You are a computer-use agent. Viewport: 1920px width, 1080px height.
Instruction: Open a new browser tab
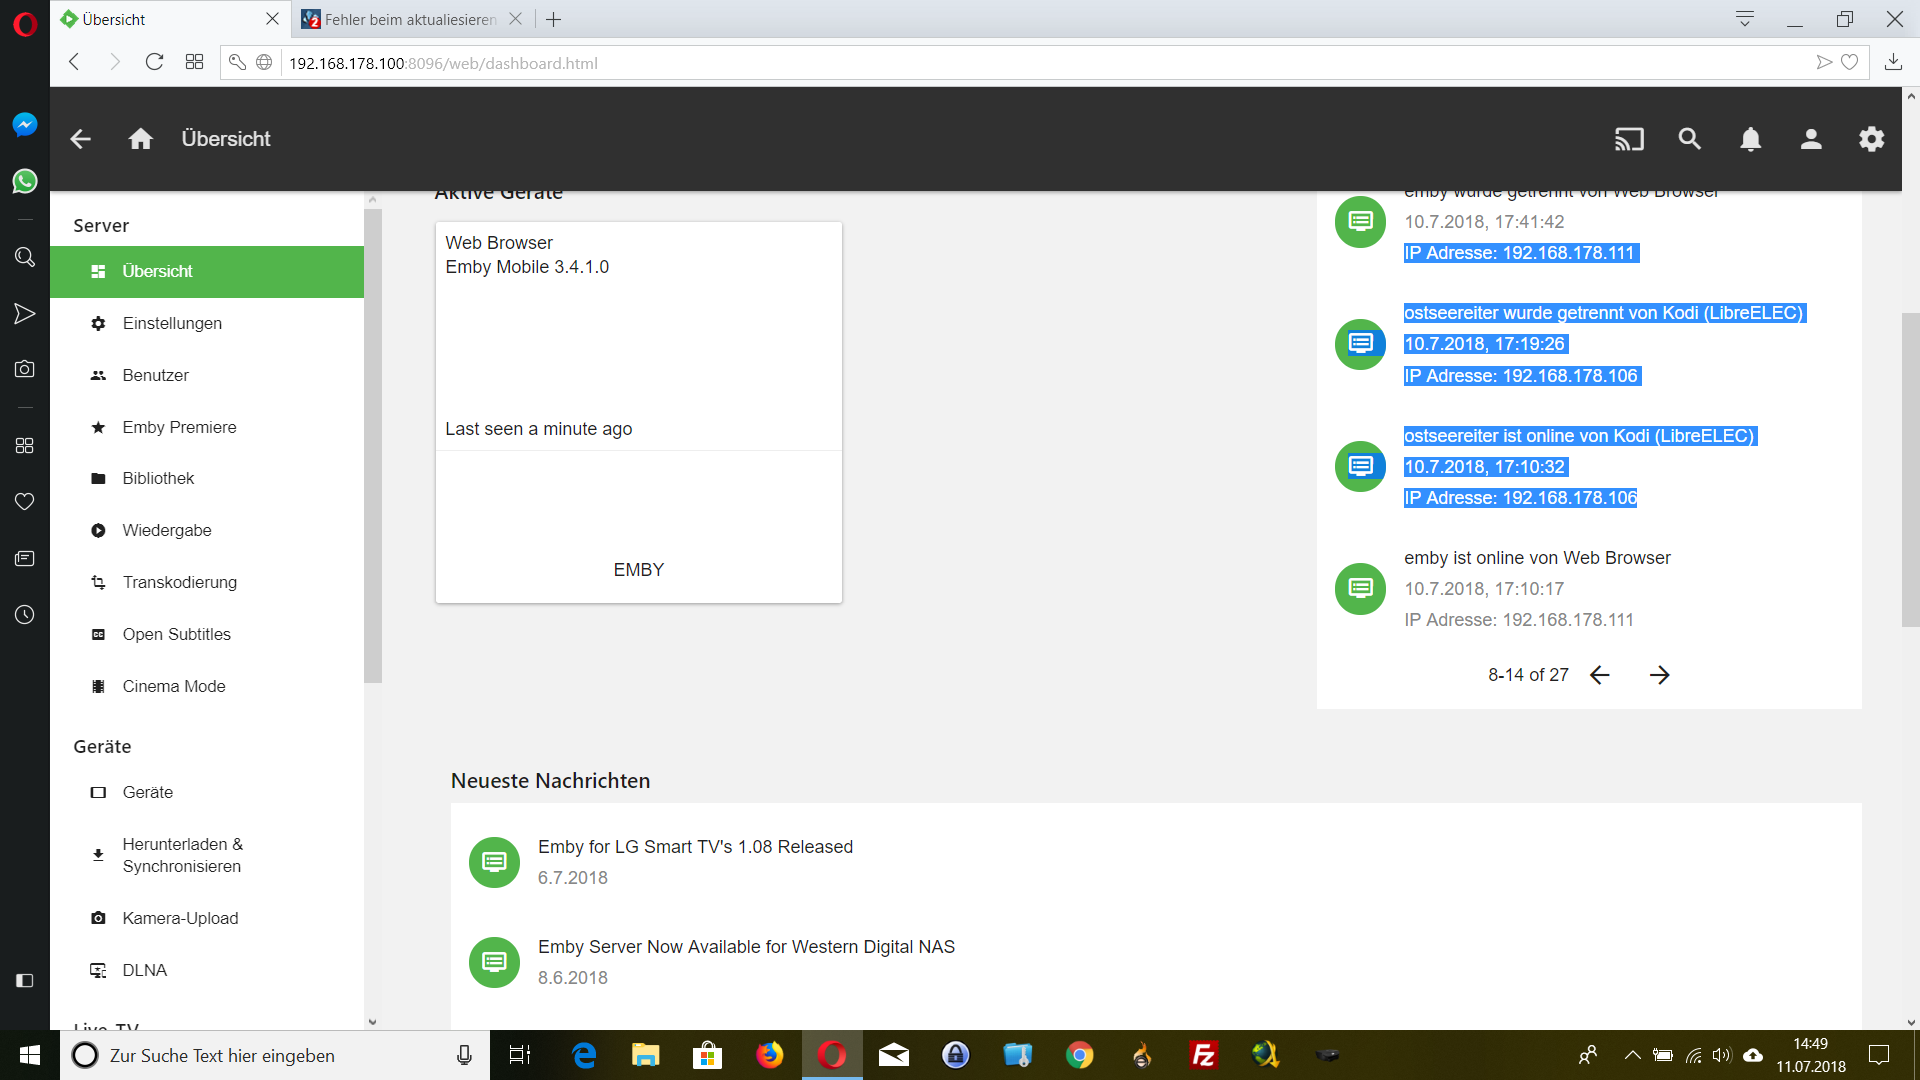pyautogui.click(x=554, y=19)
